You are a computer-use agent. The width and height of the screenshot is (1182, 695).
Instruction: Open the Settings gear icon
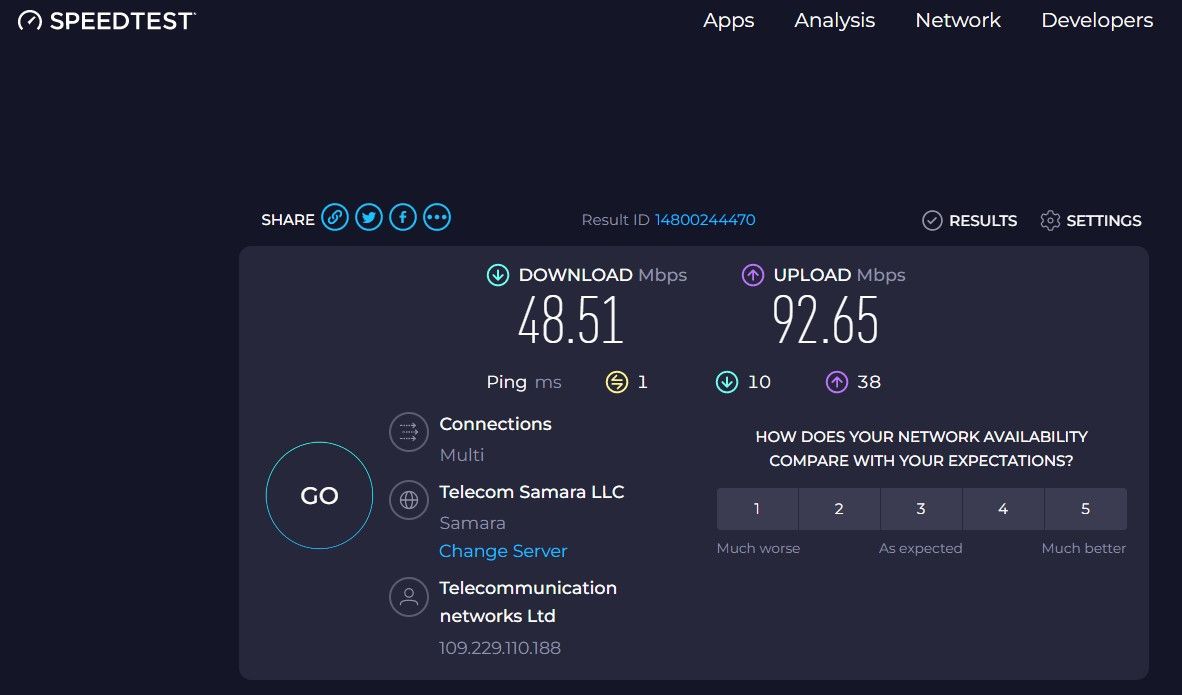(x=1050, y=220)
